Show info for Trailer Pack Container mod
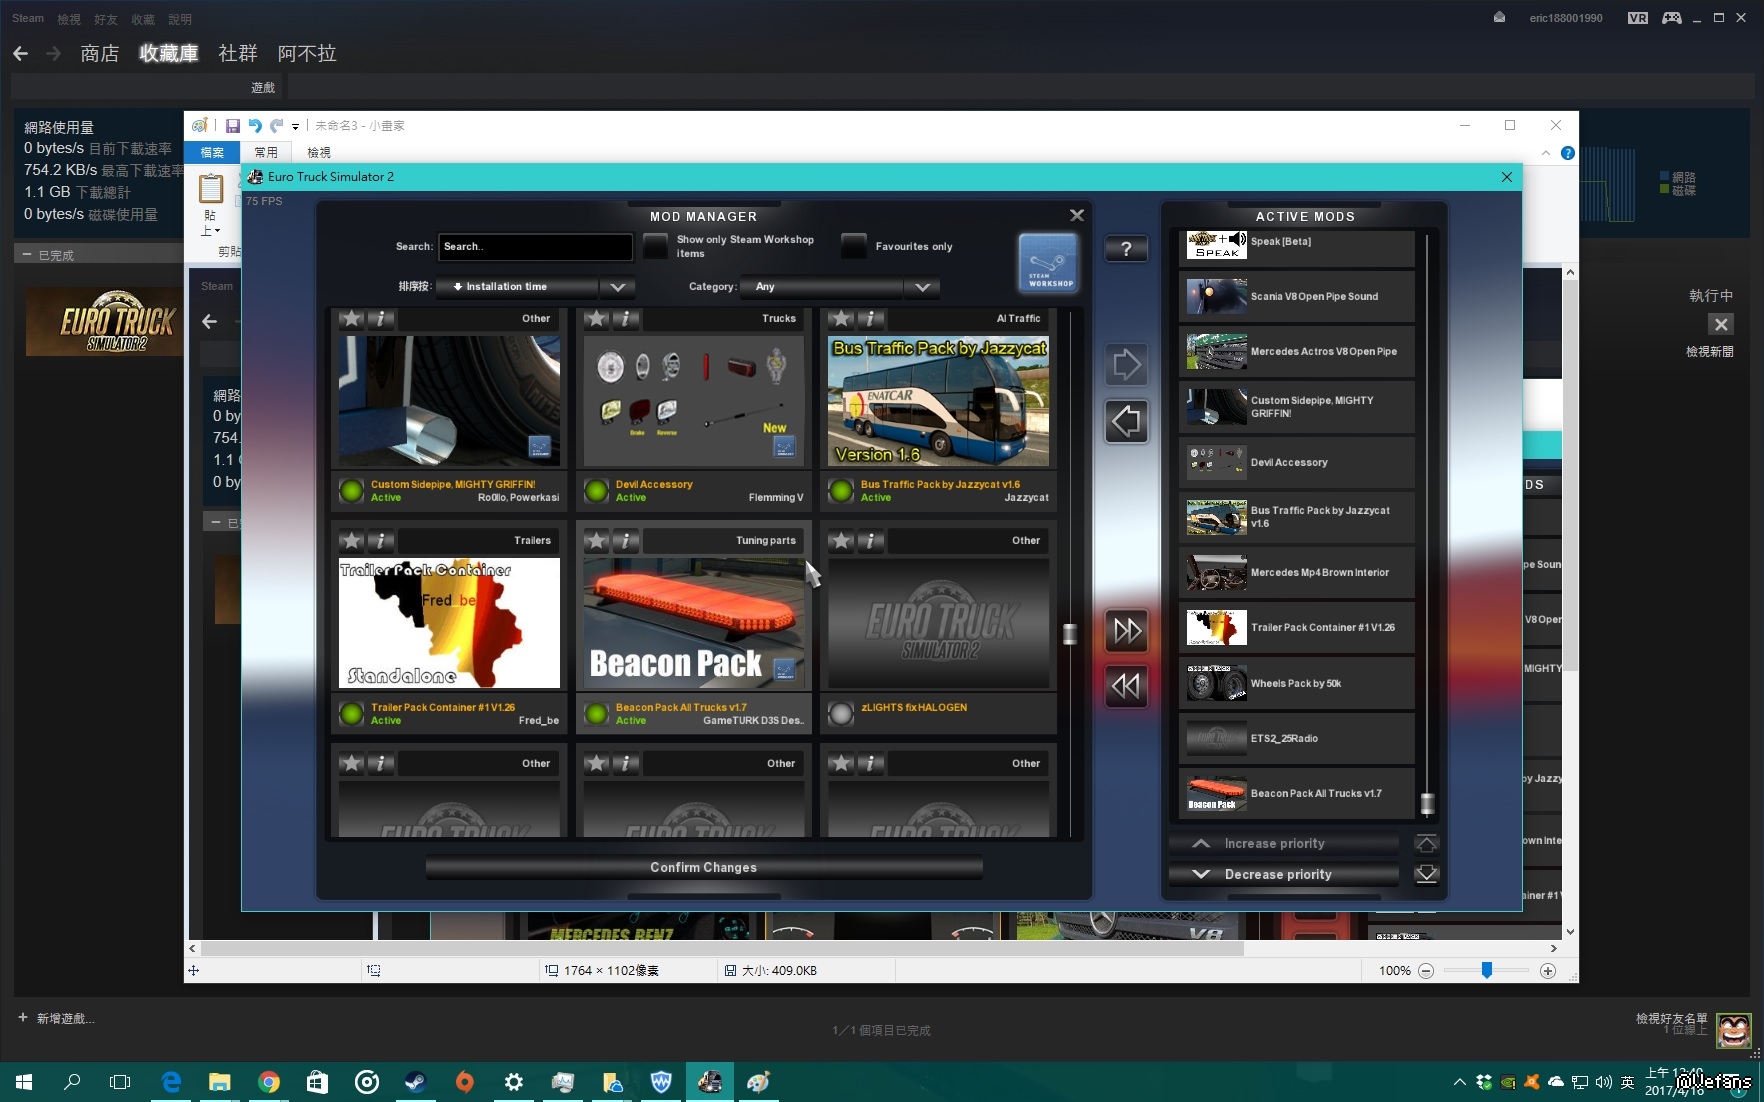 pos(381,541)
